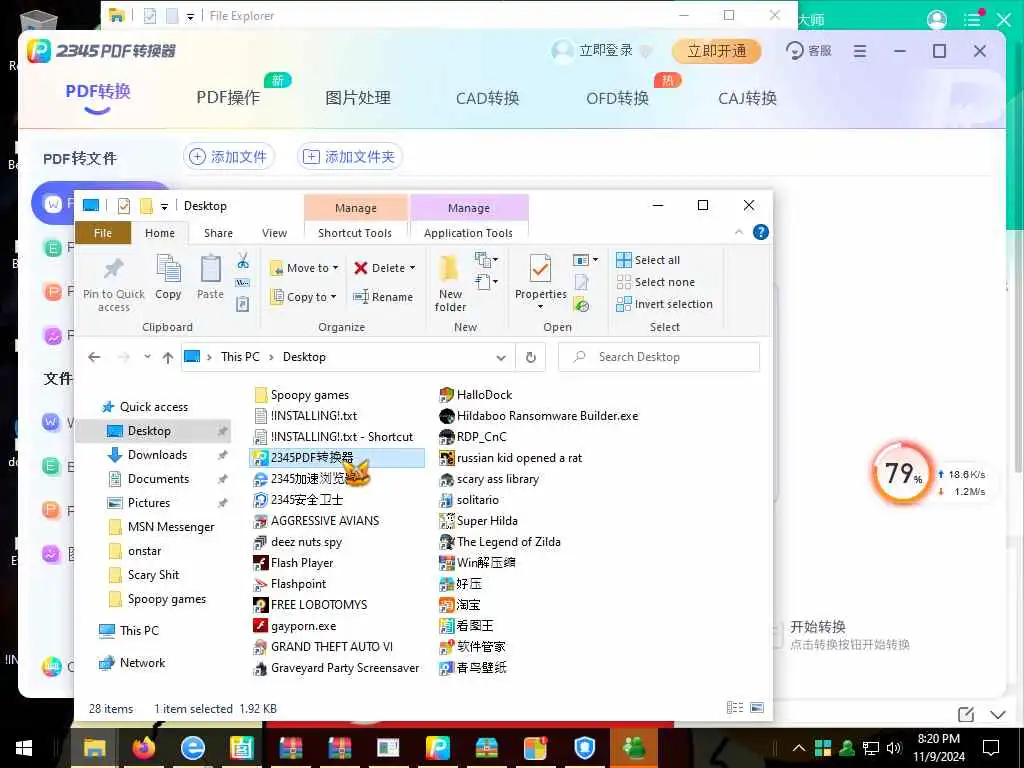The height and width of the screenshot is (768, 1024).
Task: Click the Internet Explorer taskbar icon
Action: [x=193, y=748]
